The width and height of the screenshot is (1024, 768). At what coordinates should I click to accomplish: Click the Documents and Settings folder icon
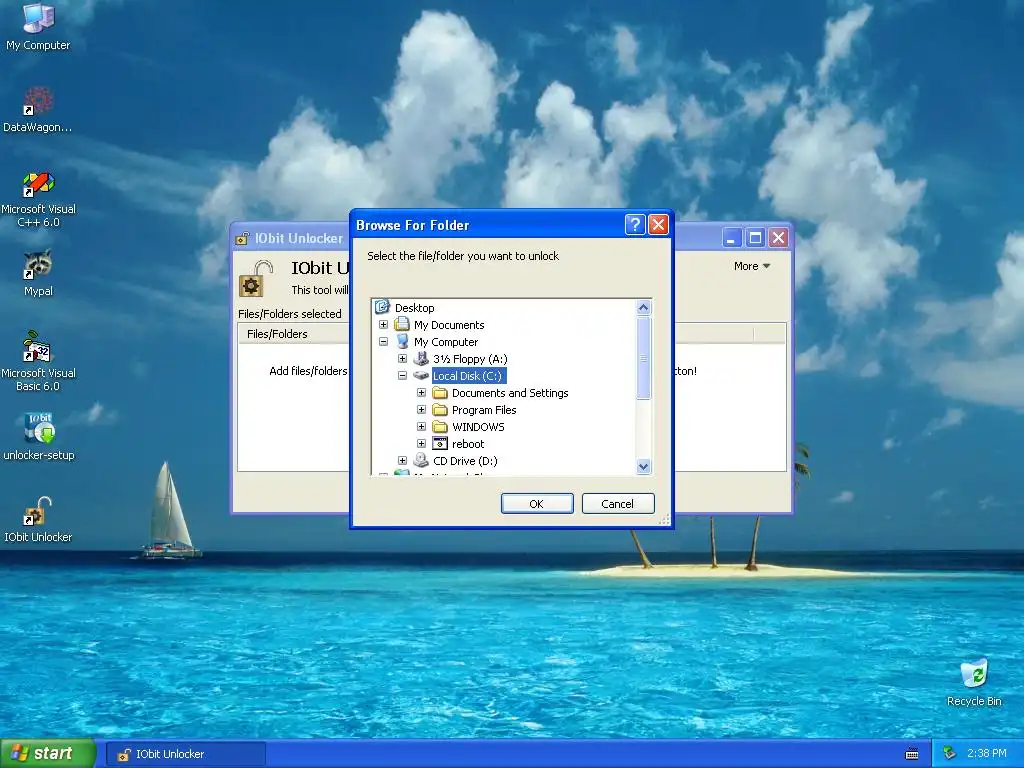point(440,392)
